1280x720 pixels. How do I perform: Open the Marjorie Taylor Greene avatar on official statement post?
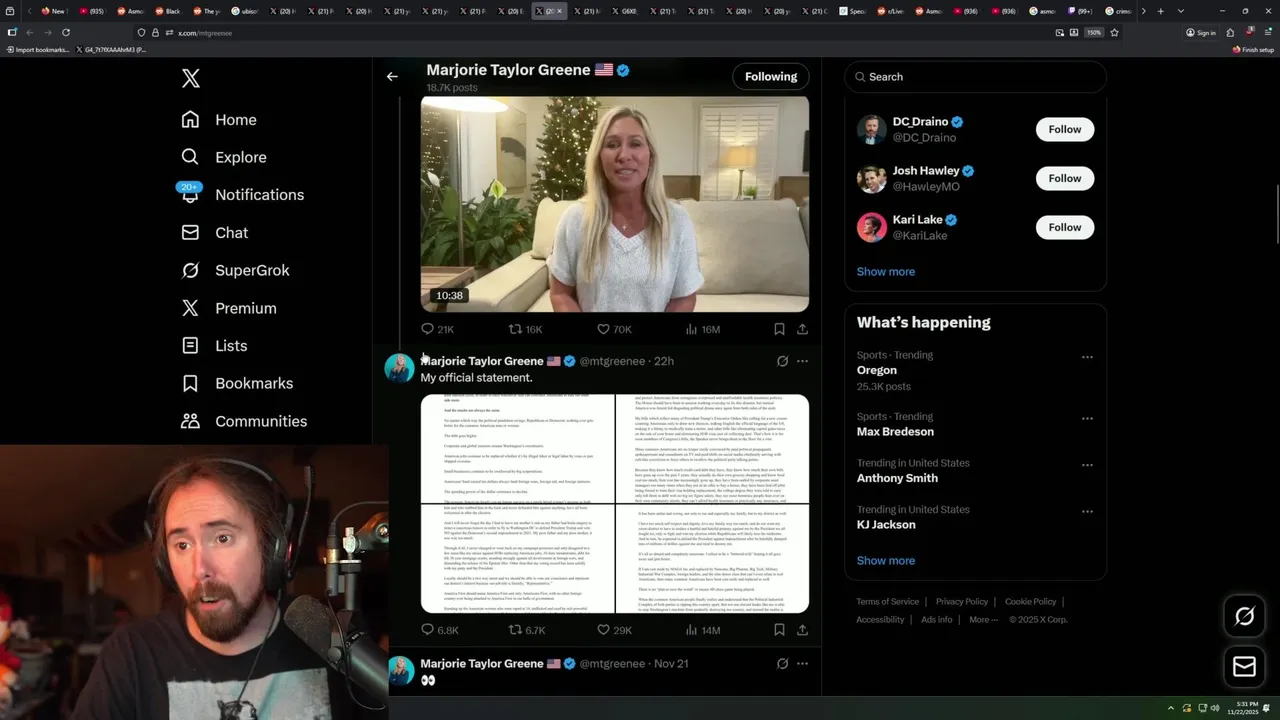pyautogui.click(x=399, y=368)
